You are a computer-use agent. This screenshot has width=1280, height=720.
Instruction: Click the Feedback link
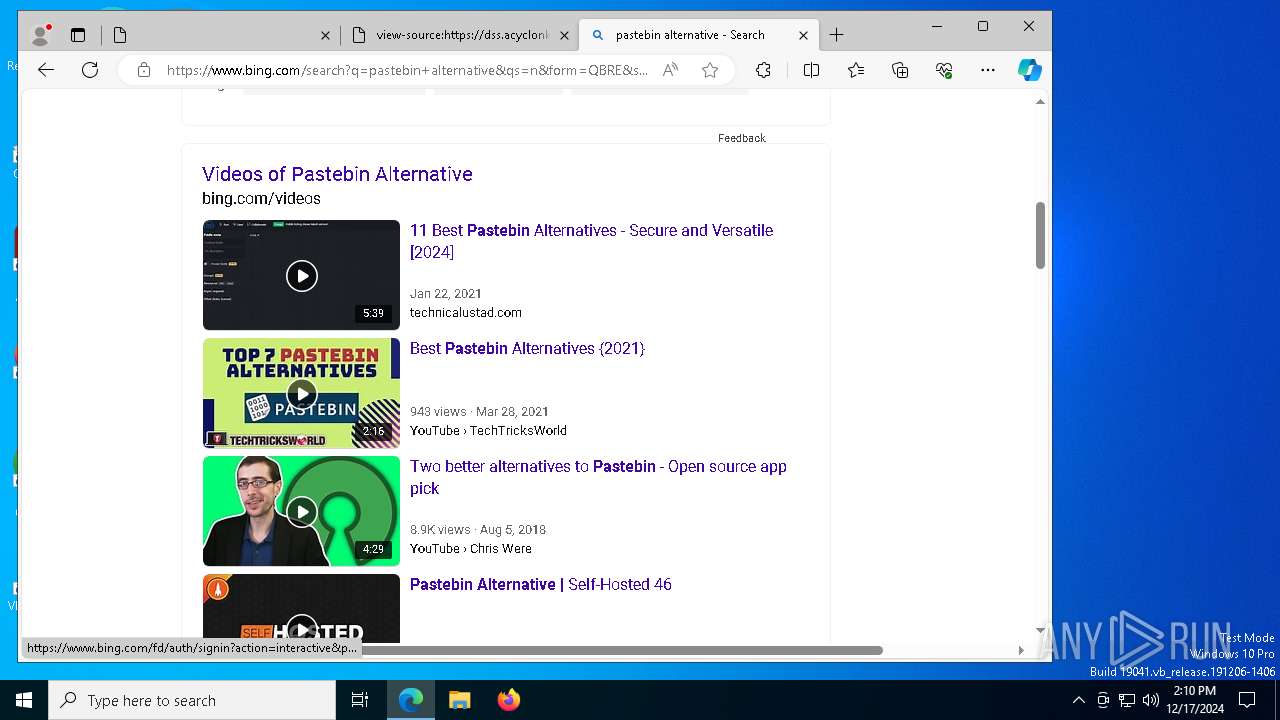[741, 138]
